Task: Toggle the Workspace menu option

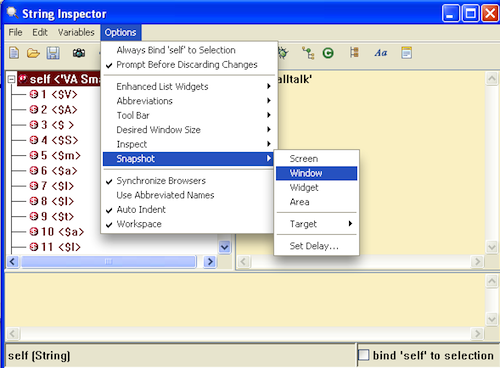Action: pyautogui.click(x=188, y=224)
